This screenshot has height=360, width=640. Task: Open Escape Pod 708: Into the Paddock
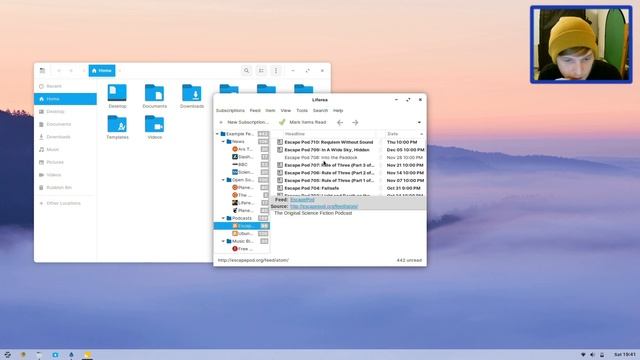[321, 158]
